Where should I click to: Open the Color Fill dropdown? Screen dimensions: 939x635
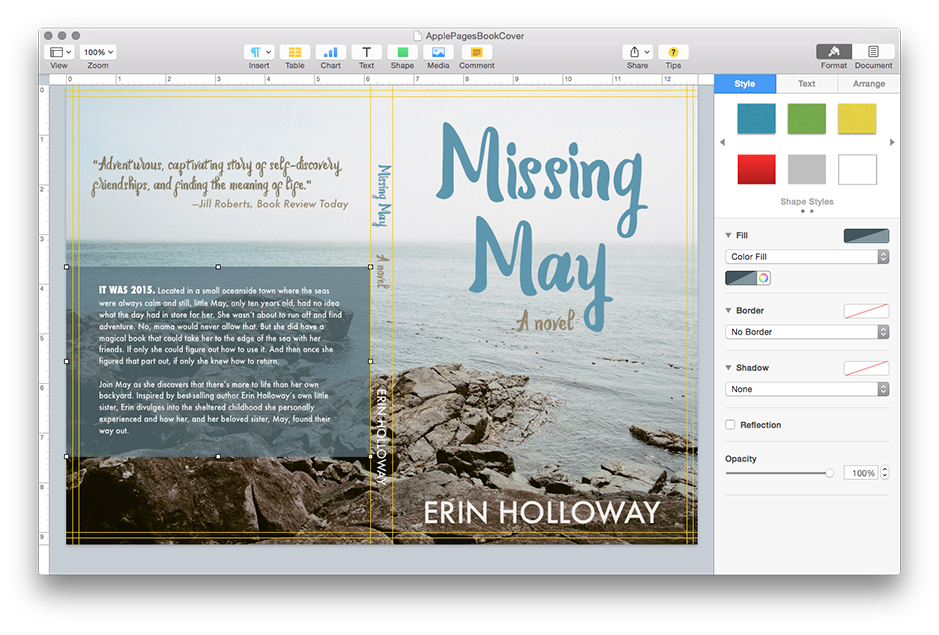coord(806,256)
